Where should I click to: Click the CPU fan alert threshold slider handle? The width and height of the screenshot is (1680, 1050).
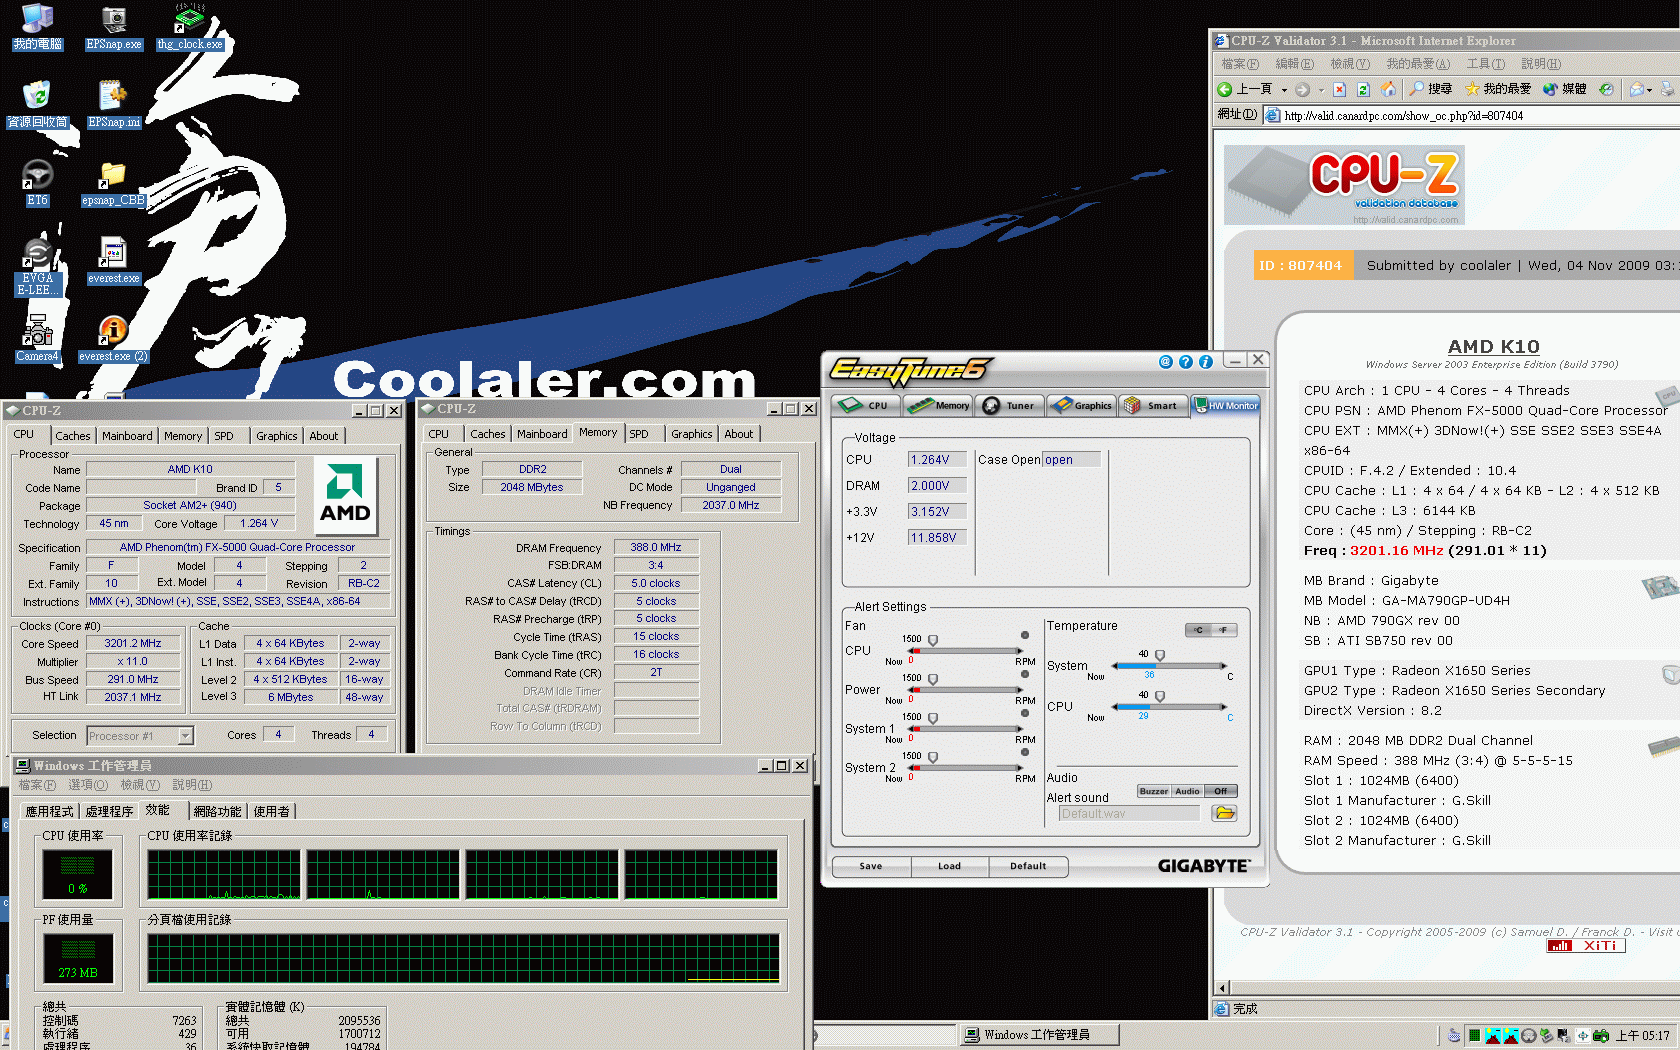[933, 640]
